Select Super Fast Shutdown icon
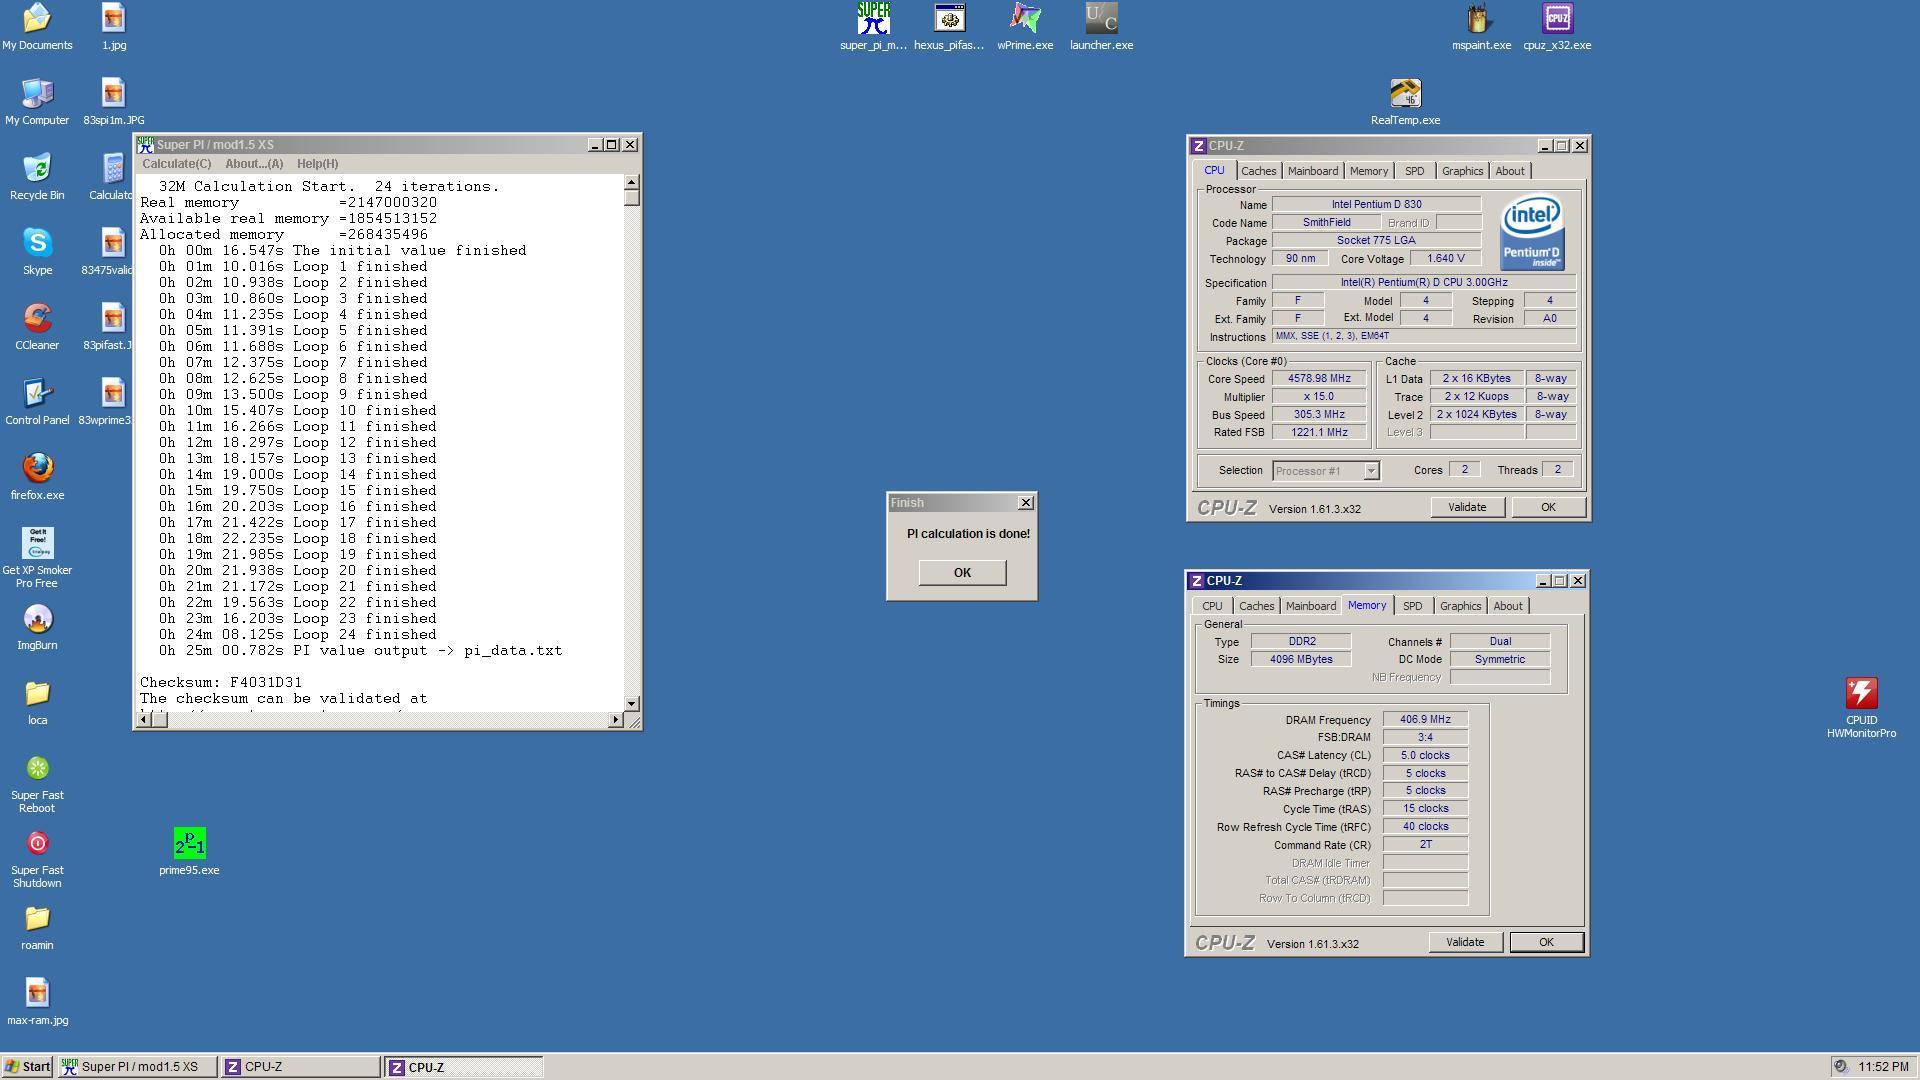1920x1080 pixels. [37, 858]
